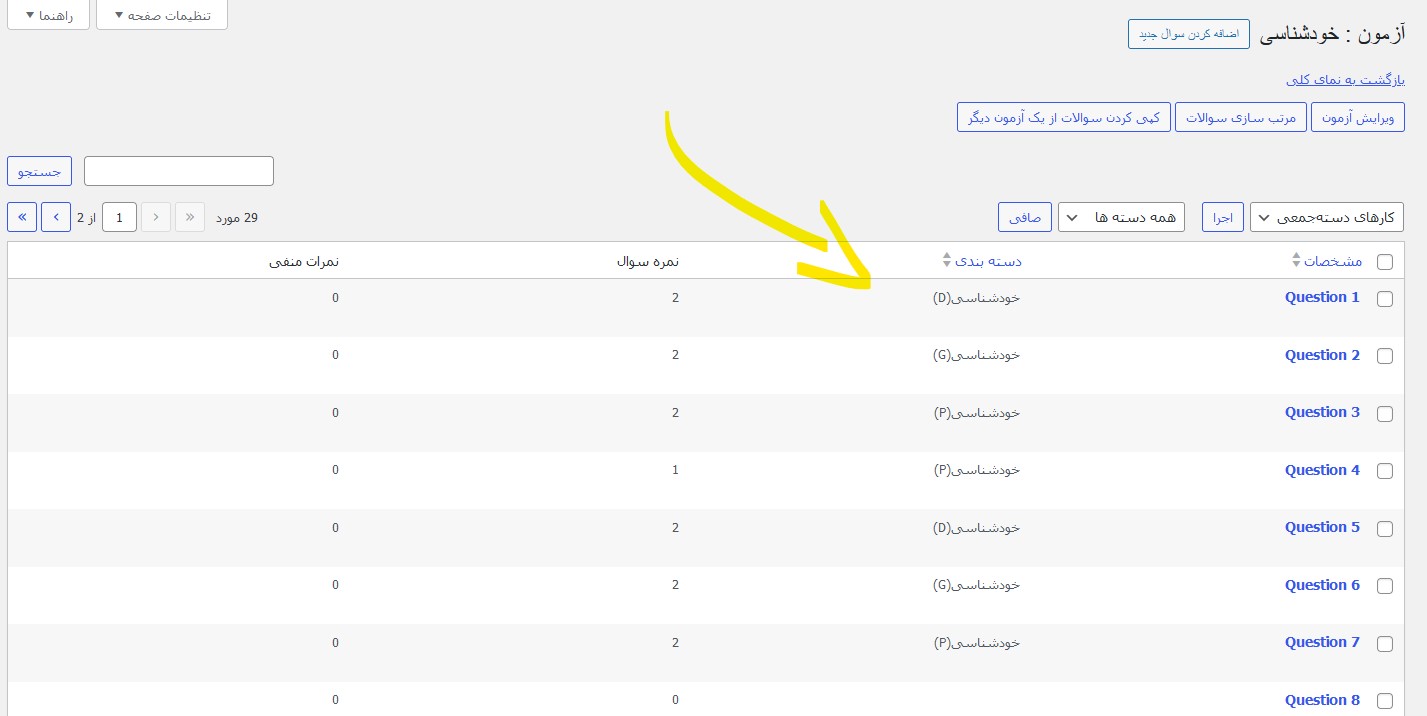Apply the bulk action with اجرا button

click(x=1223, y=217)
